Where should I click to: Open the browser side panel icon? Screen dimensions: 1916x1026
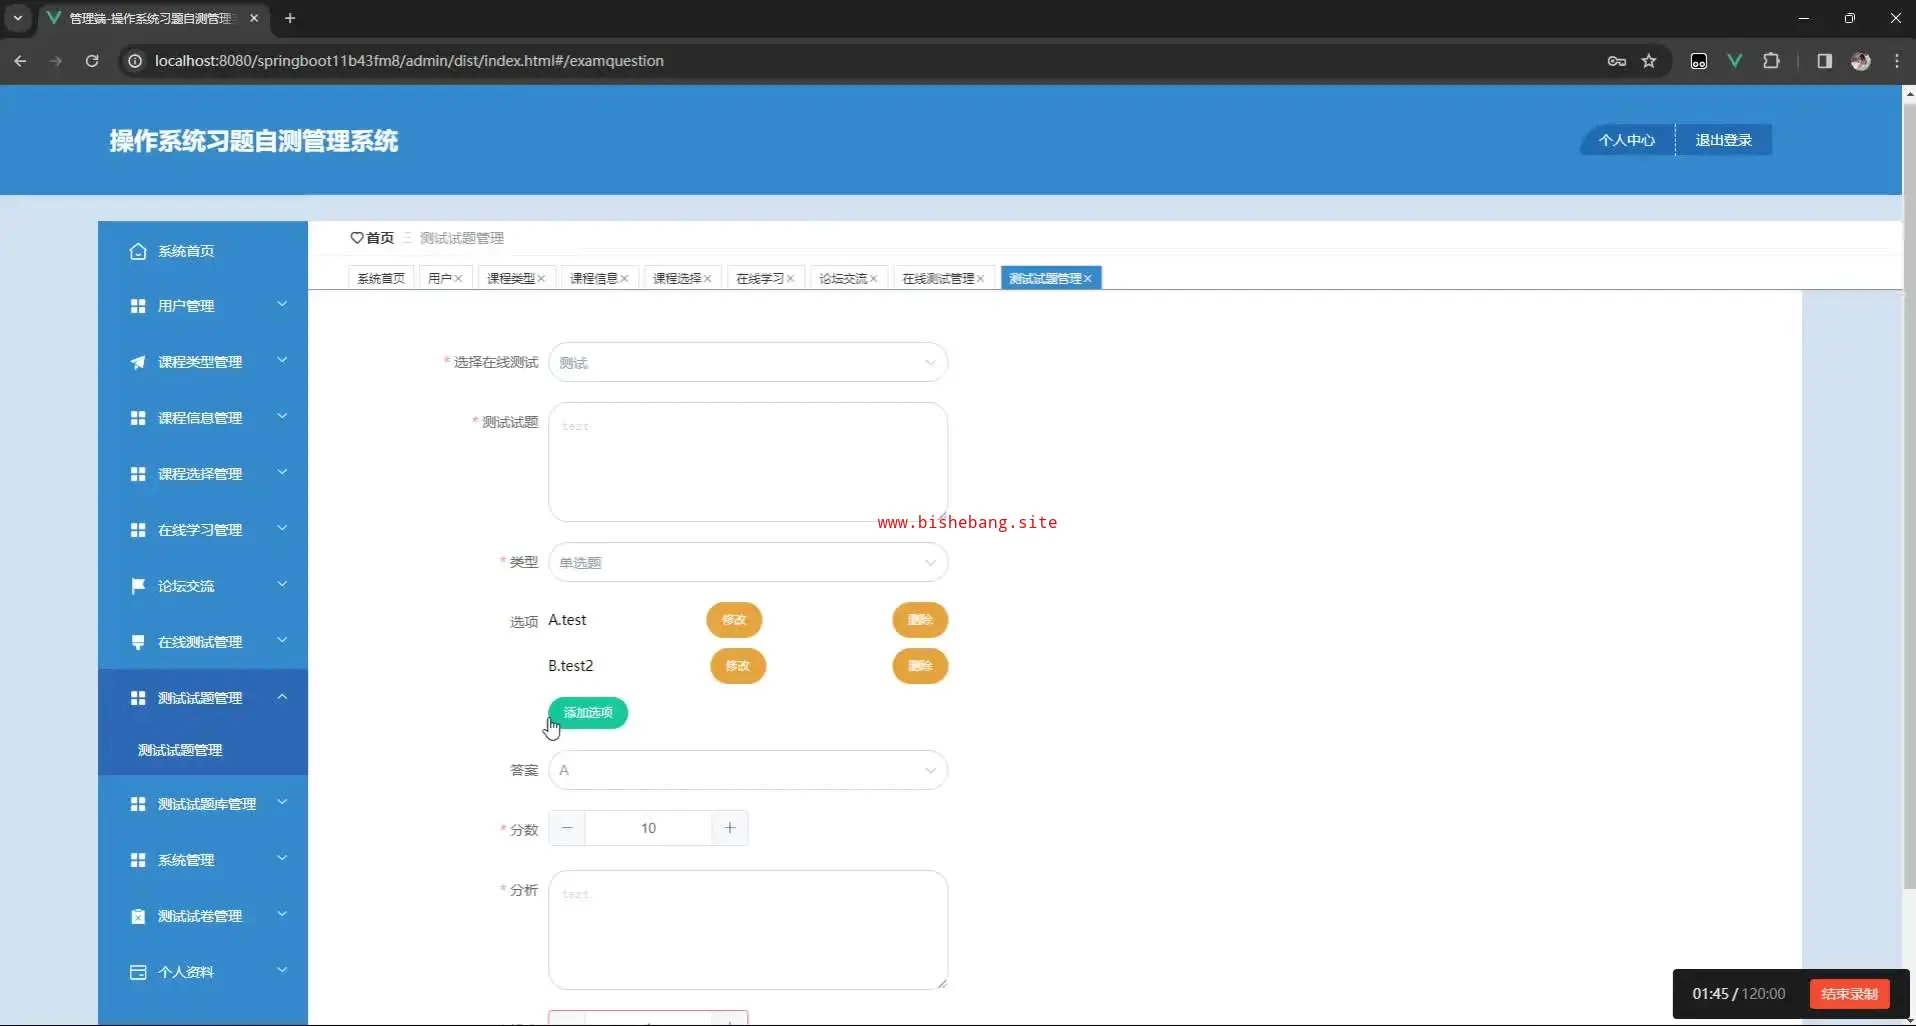(1825, 61)
